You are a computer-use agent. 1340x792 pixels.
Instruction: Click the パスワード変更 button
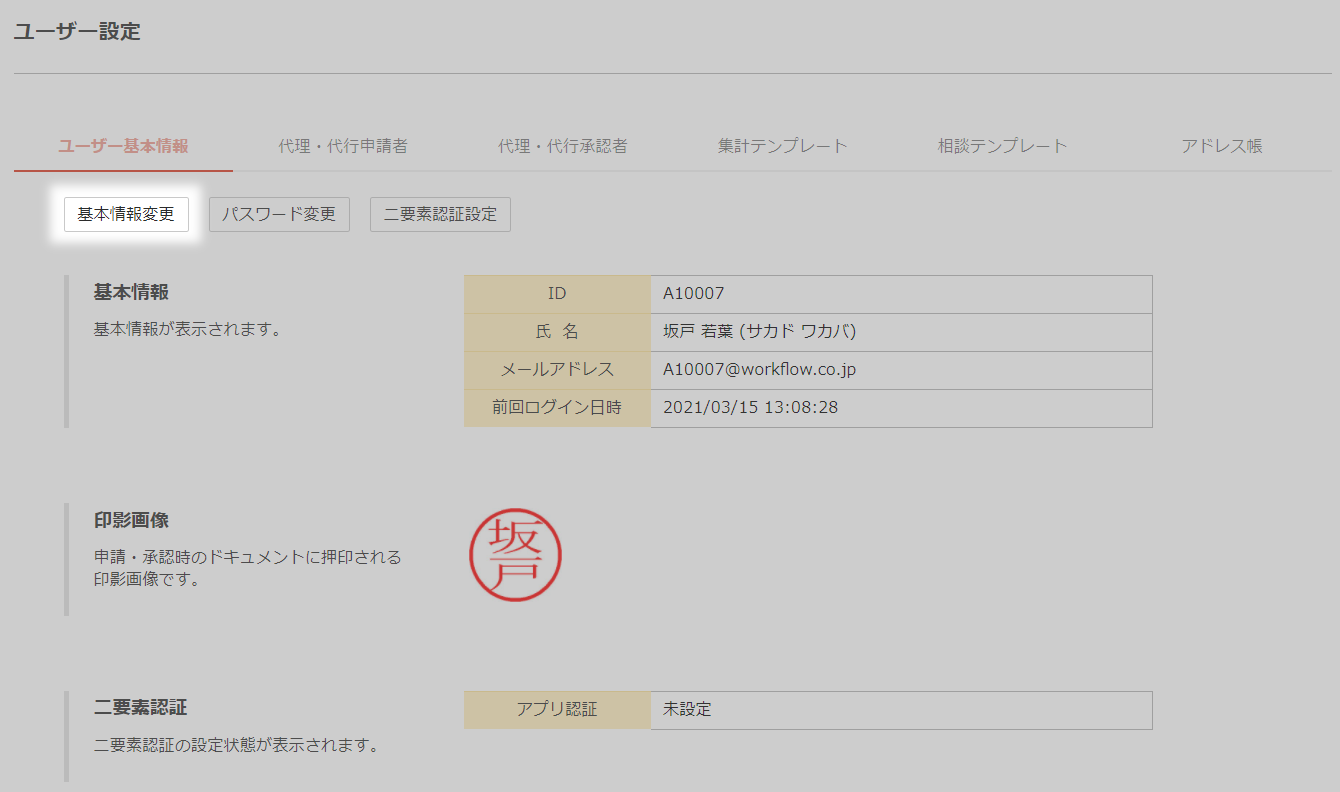pyautogui.click(x=279, y=215)
